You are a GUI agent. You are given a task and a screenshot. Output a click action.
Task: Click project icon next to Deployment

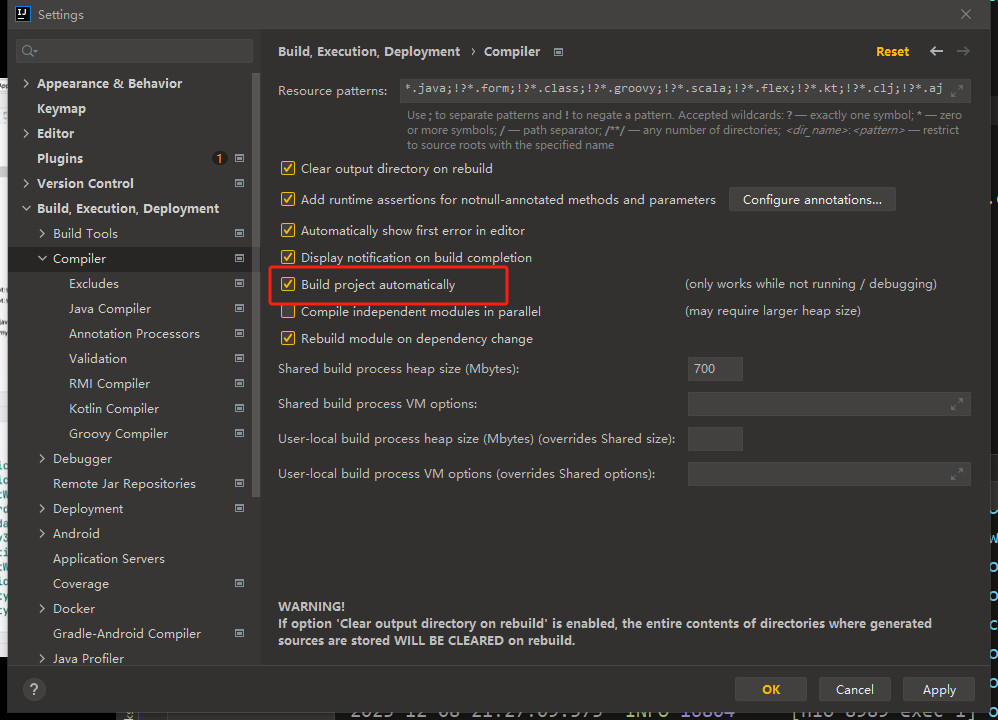[239, 508]
